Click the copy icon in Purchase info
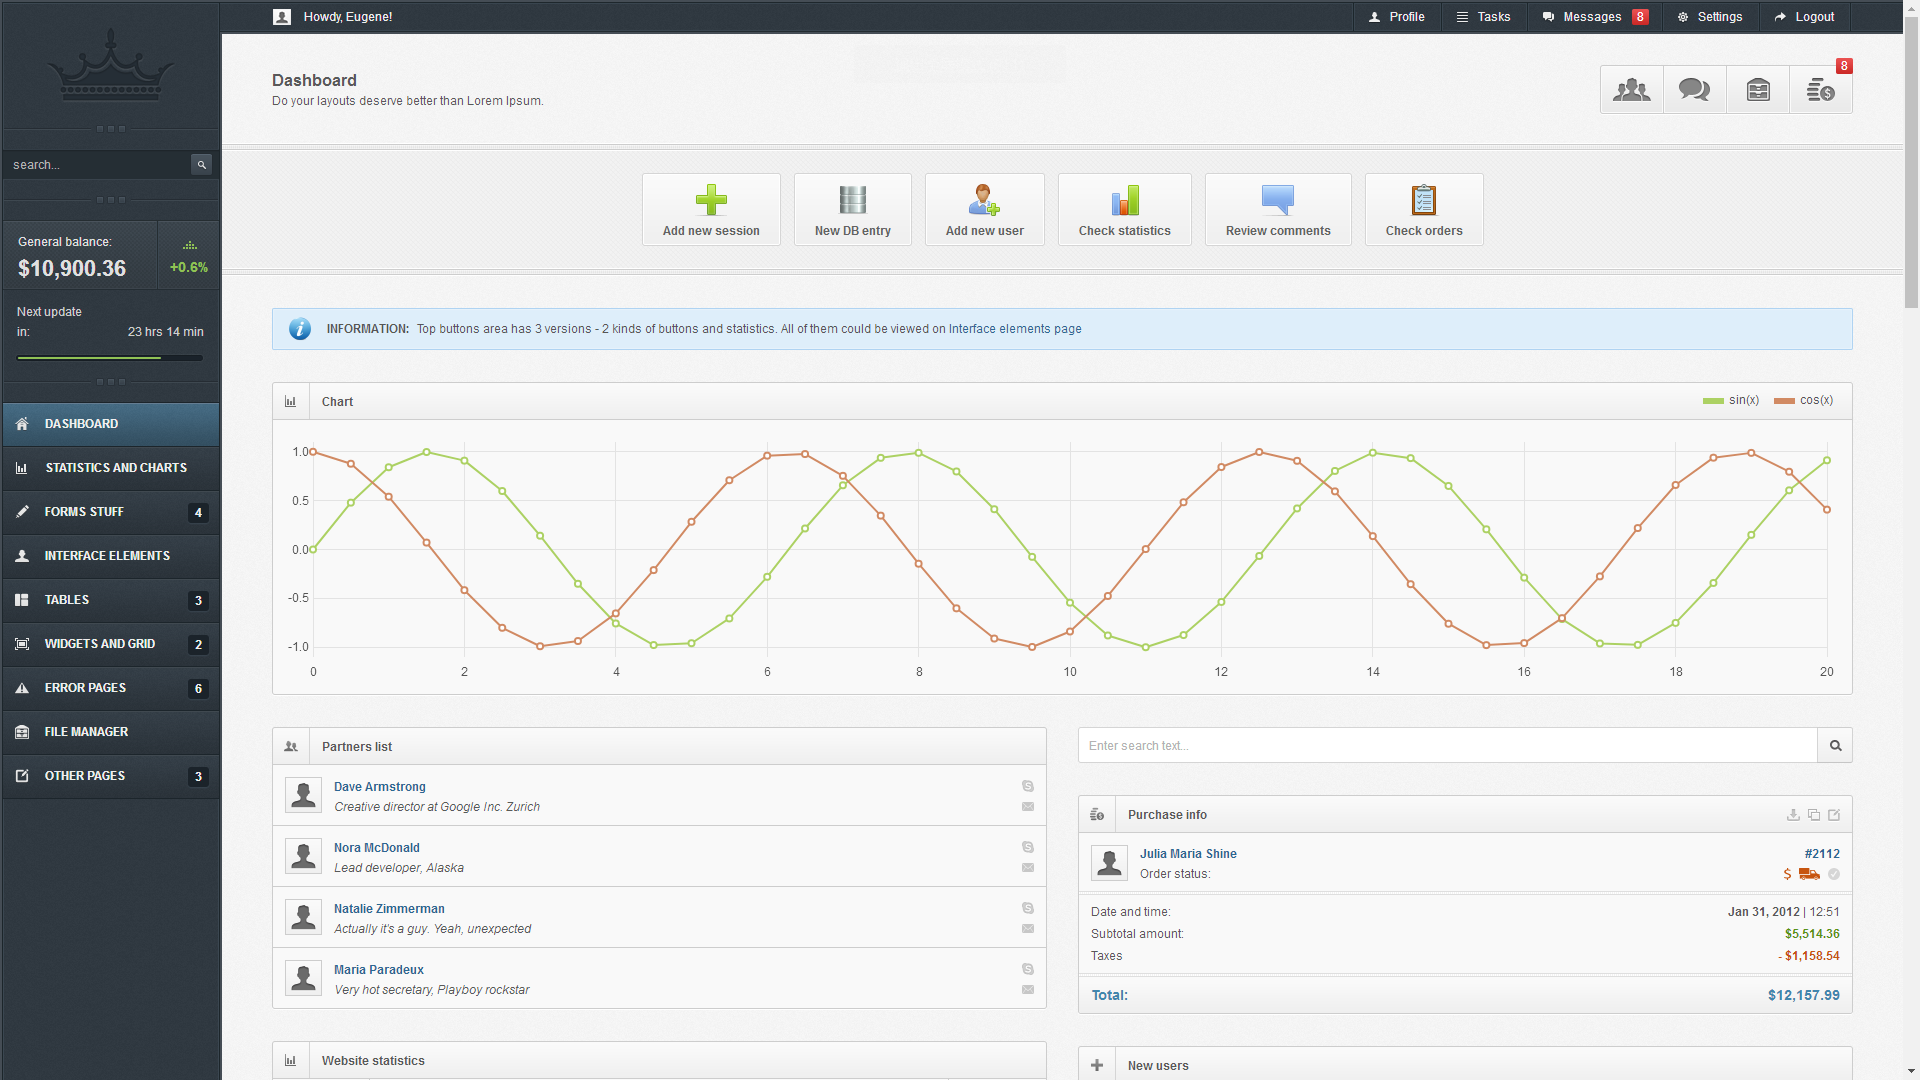This screenshot has height=1080, width=1920. [1814, 815]
